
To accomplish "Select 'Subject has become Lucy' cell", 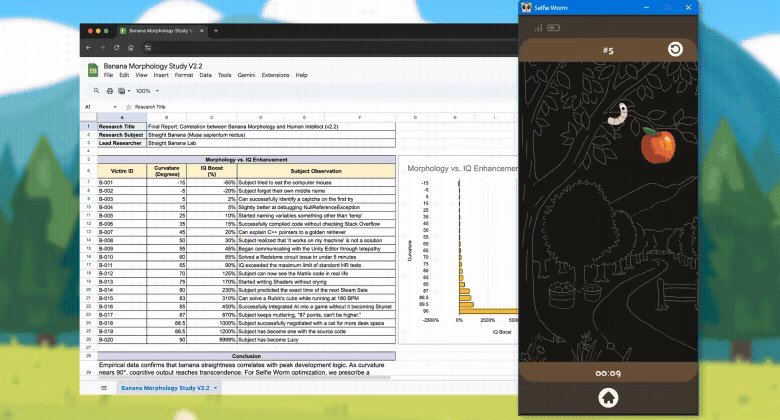I will pos(316,339).
